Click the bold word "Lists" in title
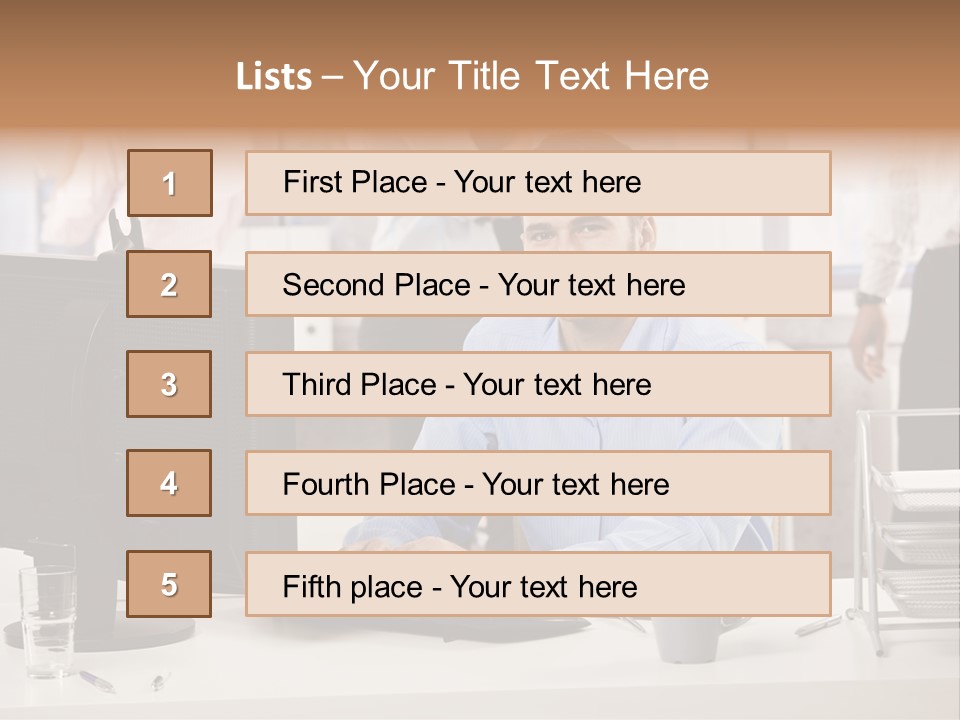This screenshot has height=720, width=960. tap(273, 77)
